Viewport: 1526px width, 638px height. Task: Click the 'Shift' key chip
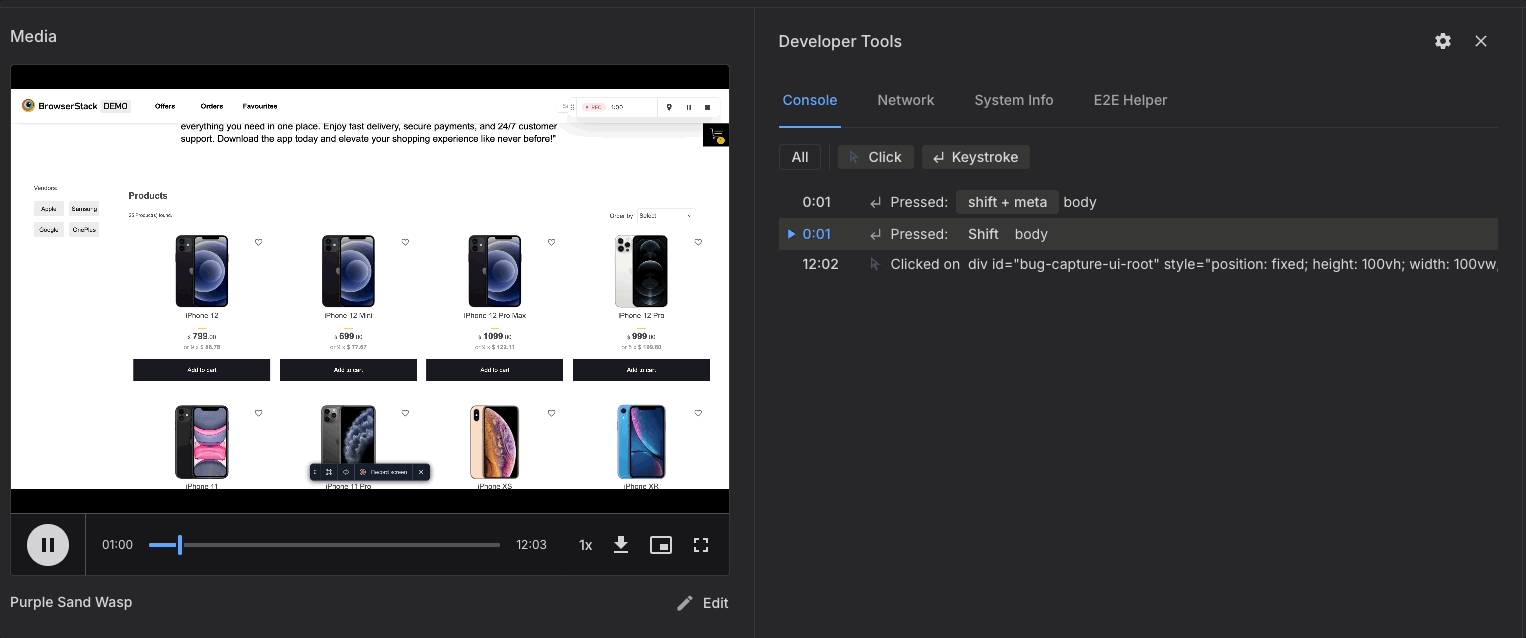[983, 234]
